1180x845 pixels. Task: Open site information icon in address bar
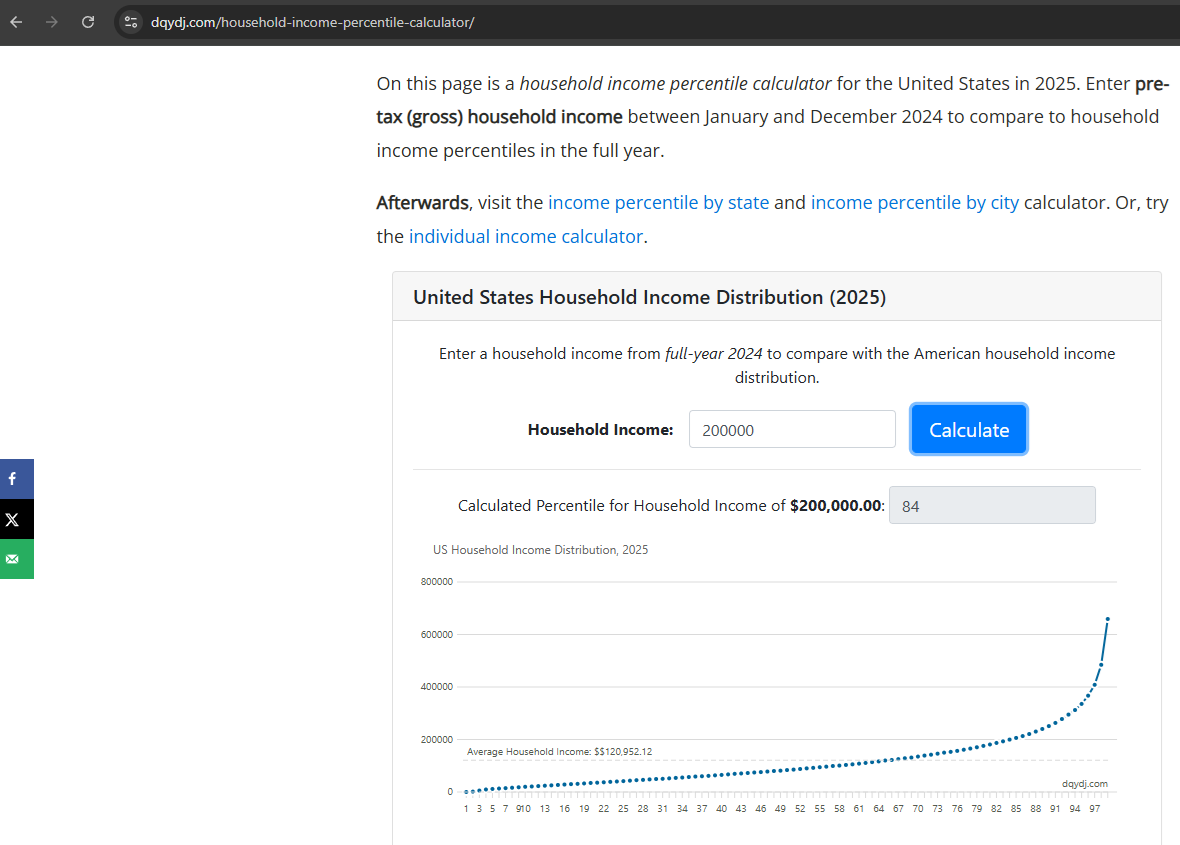click(x=131, y=22)
